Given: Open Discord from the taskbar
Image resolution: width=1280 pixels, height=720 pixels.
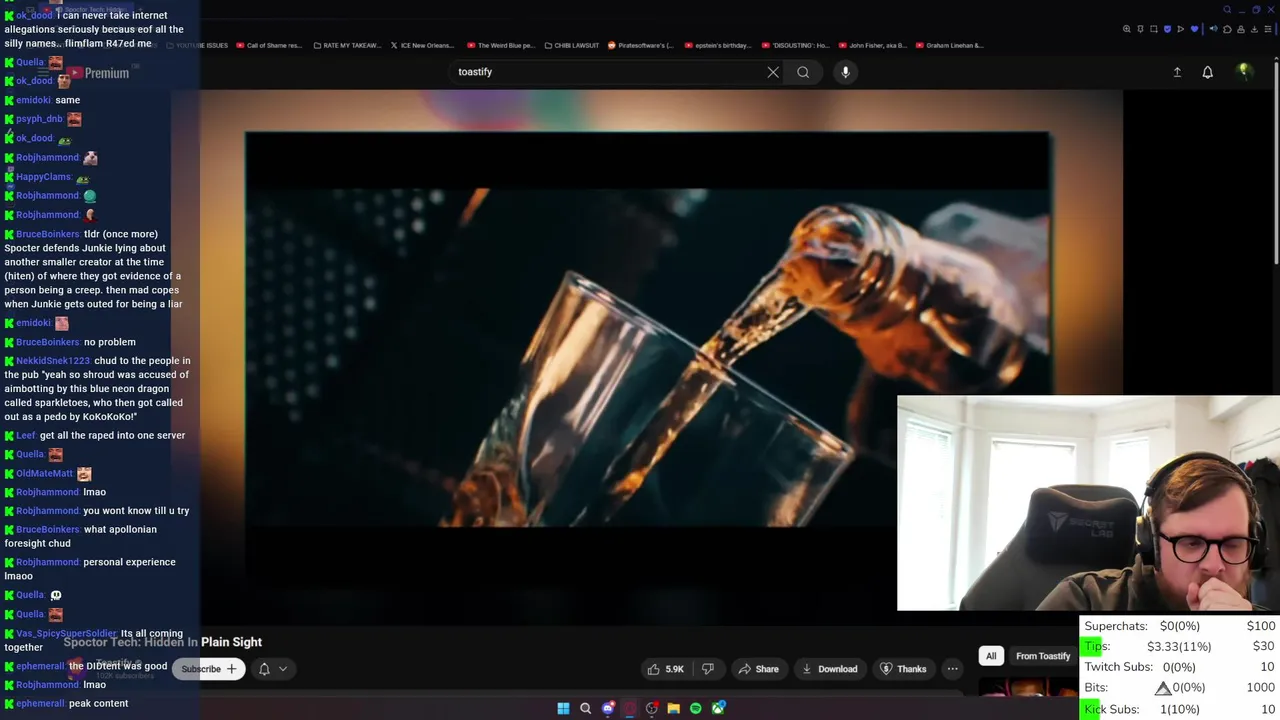Looking at the screenshot, I should (x=607, y=708).
